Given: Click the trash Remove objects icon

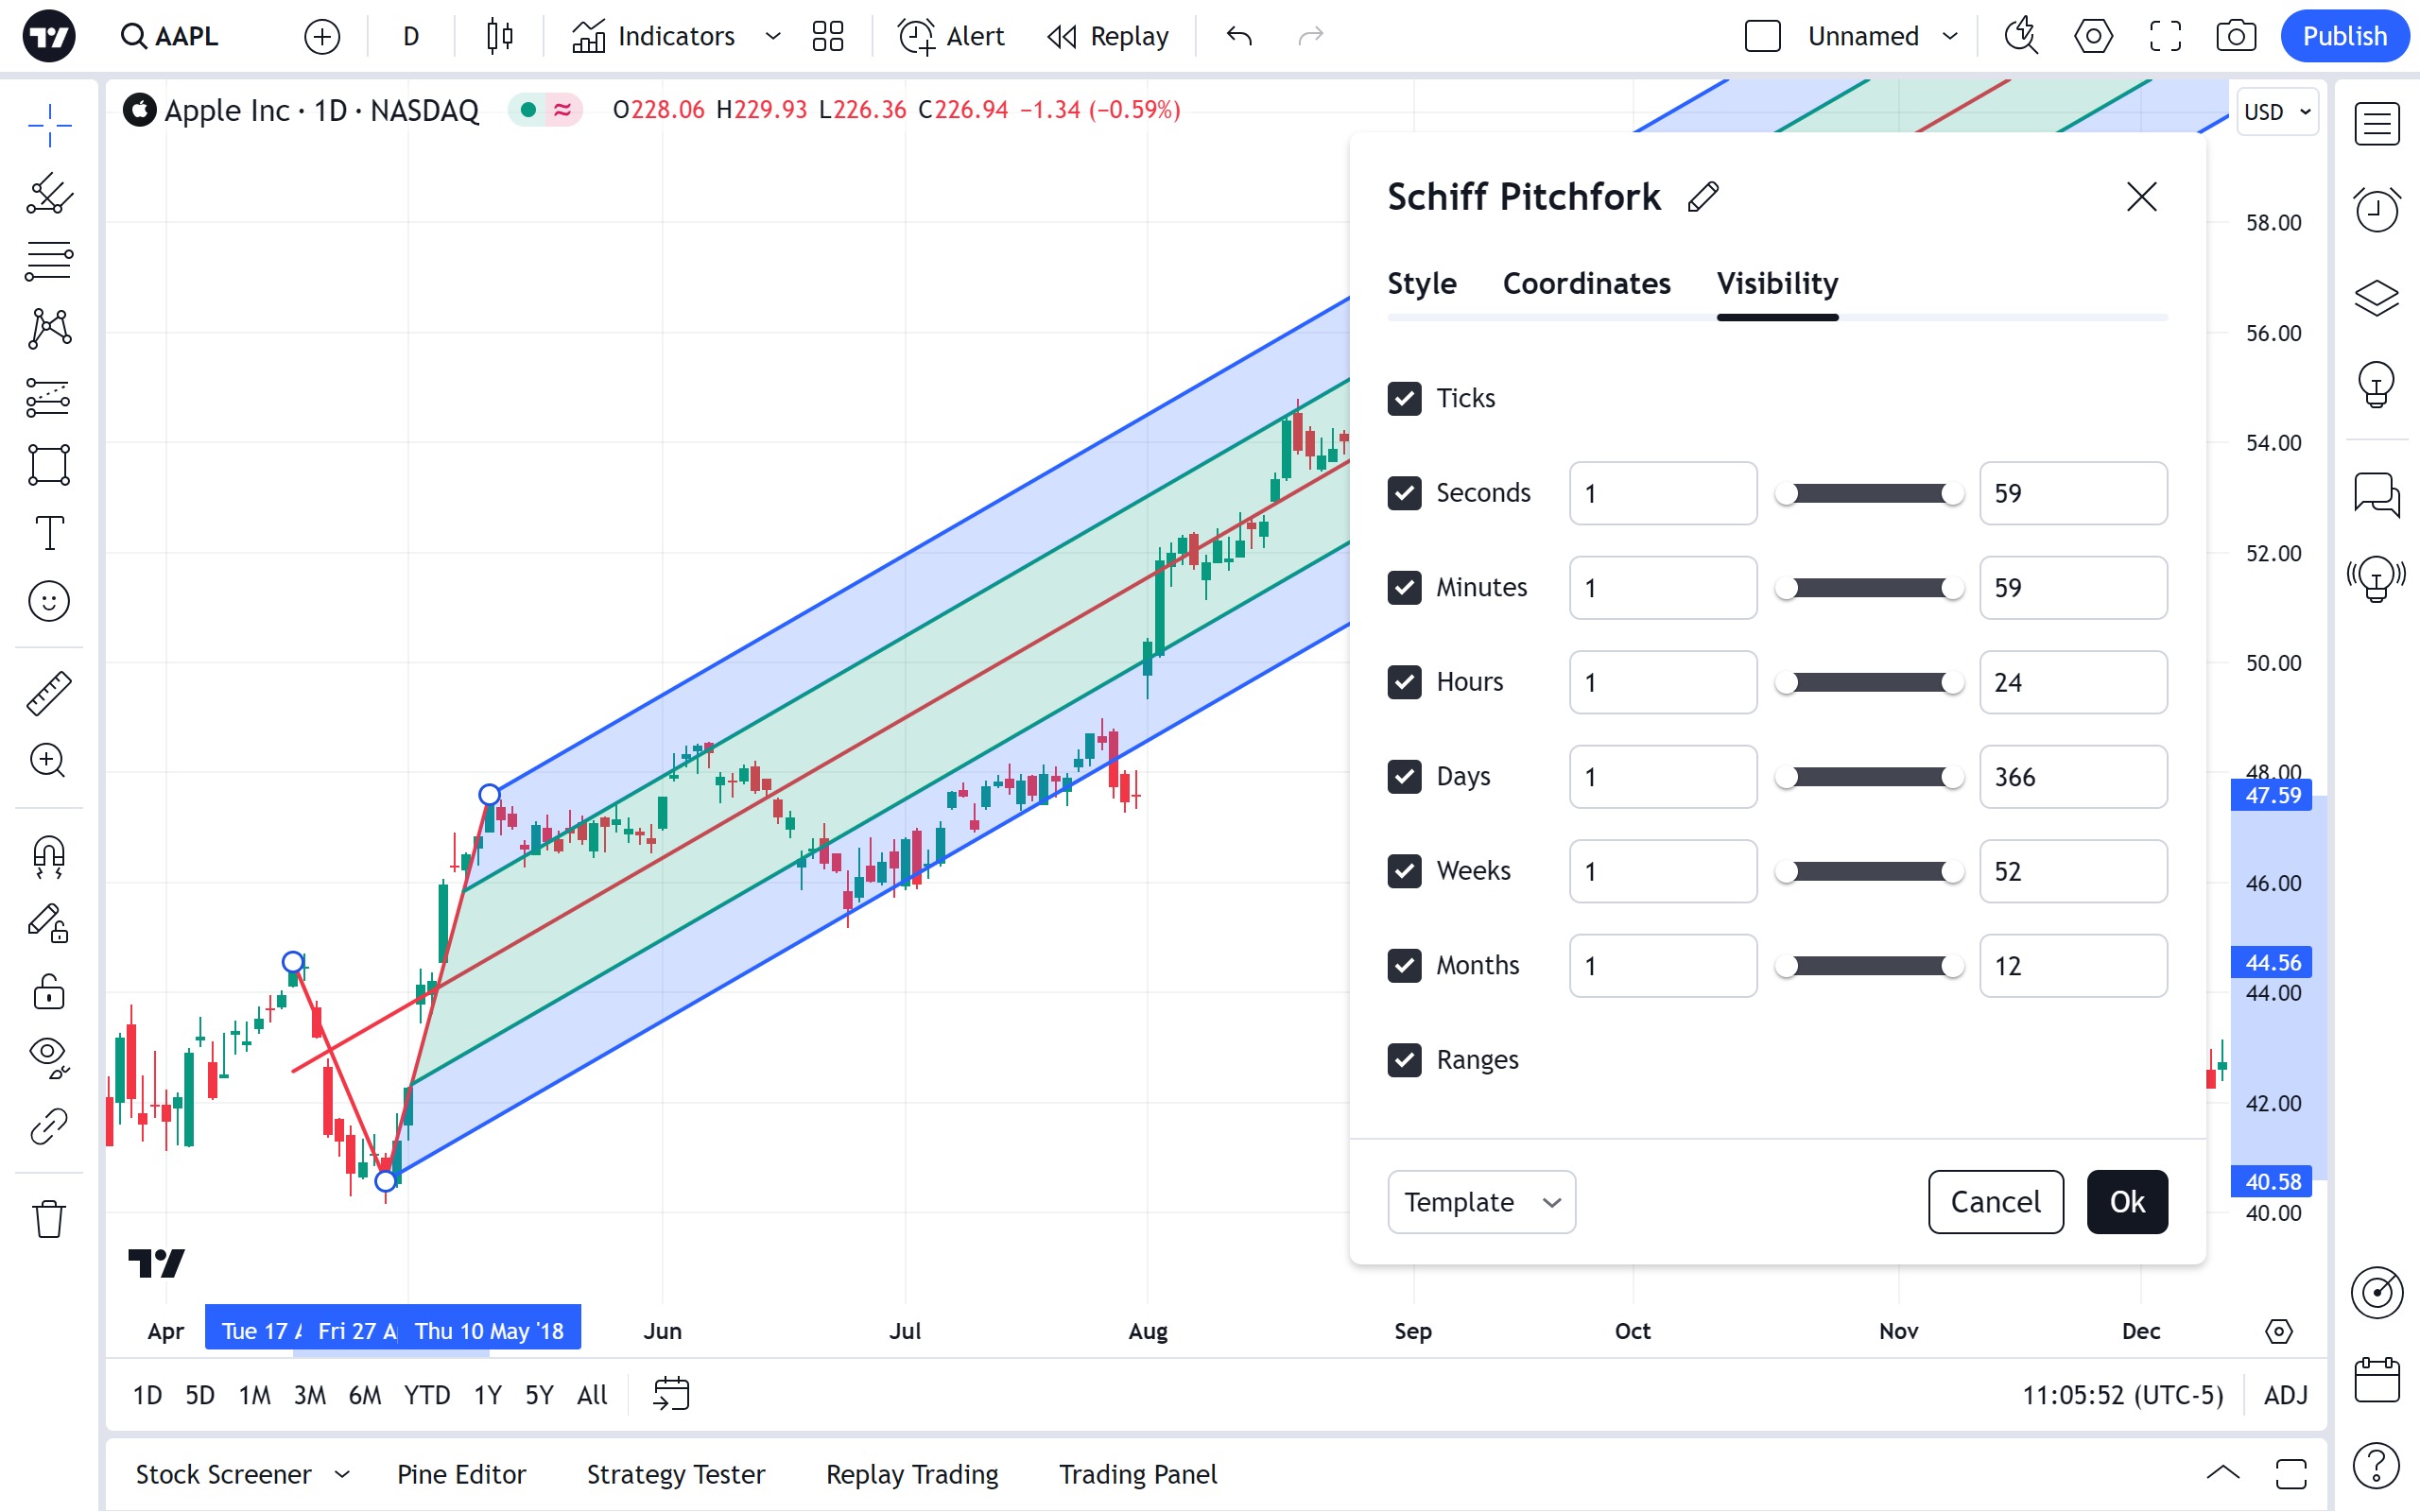Looking at the screenshot, I should pos(48,1219).
